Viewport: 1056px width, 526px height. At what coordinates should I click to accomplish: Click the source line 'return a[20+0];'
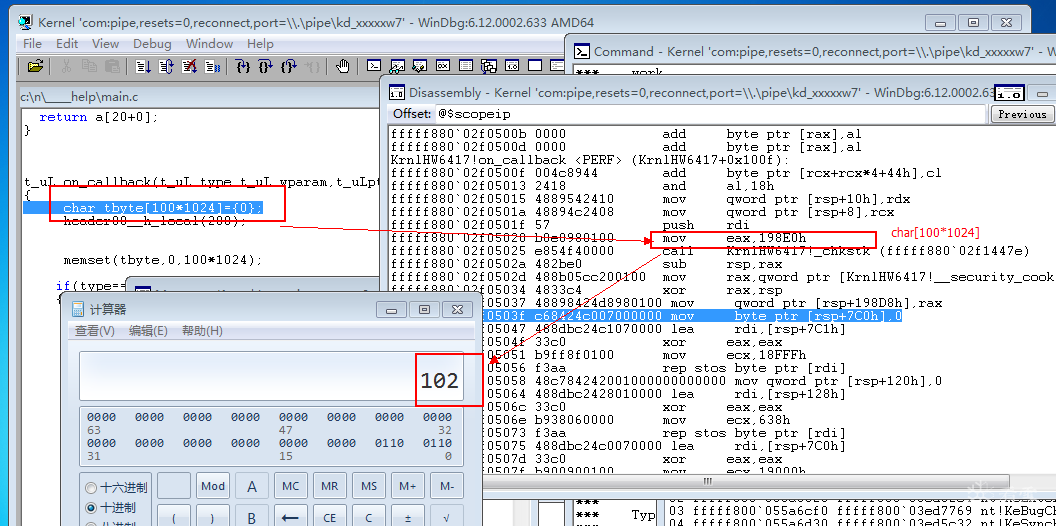(x=100, y=117)
